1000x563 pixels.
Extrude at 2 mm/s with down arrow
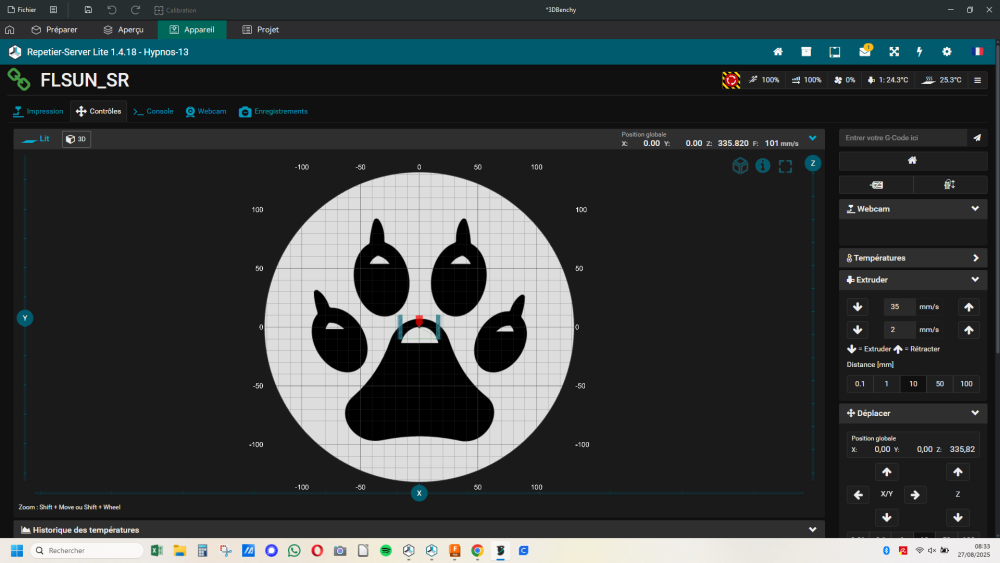858,330
